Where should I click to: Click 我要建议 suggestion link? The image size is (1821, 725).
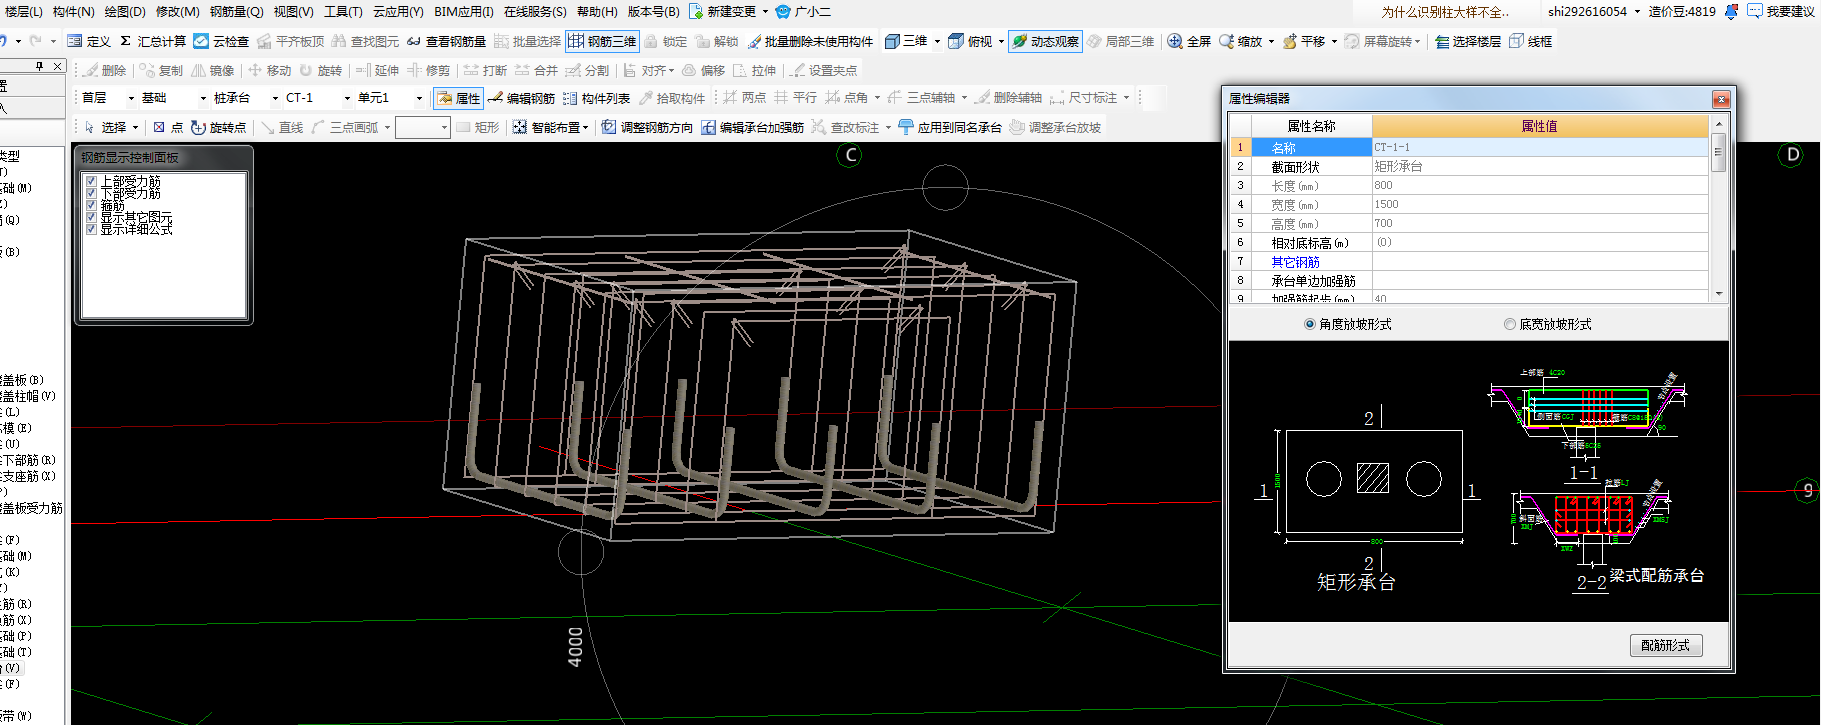click(x=1781, y=12)
